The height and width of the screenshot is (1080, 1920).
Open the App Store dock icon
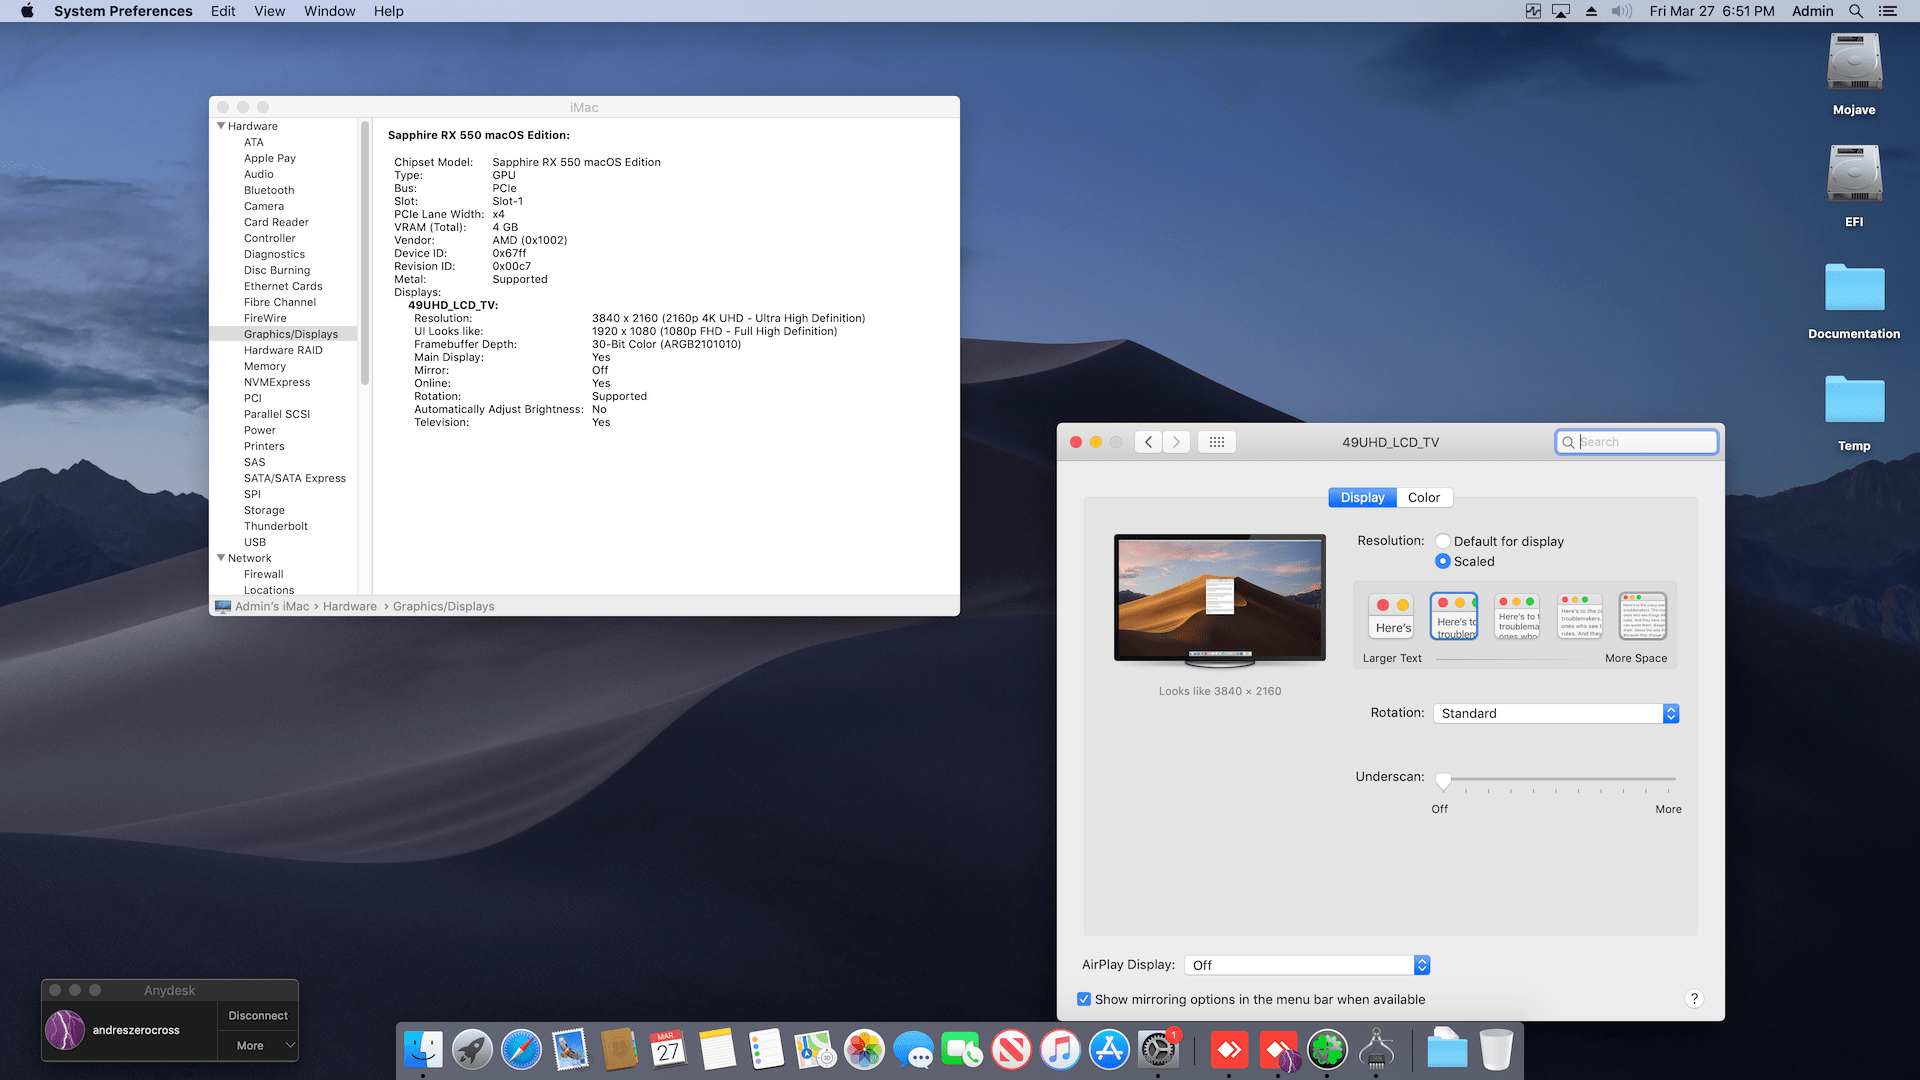[1109, 1050]
